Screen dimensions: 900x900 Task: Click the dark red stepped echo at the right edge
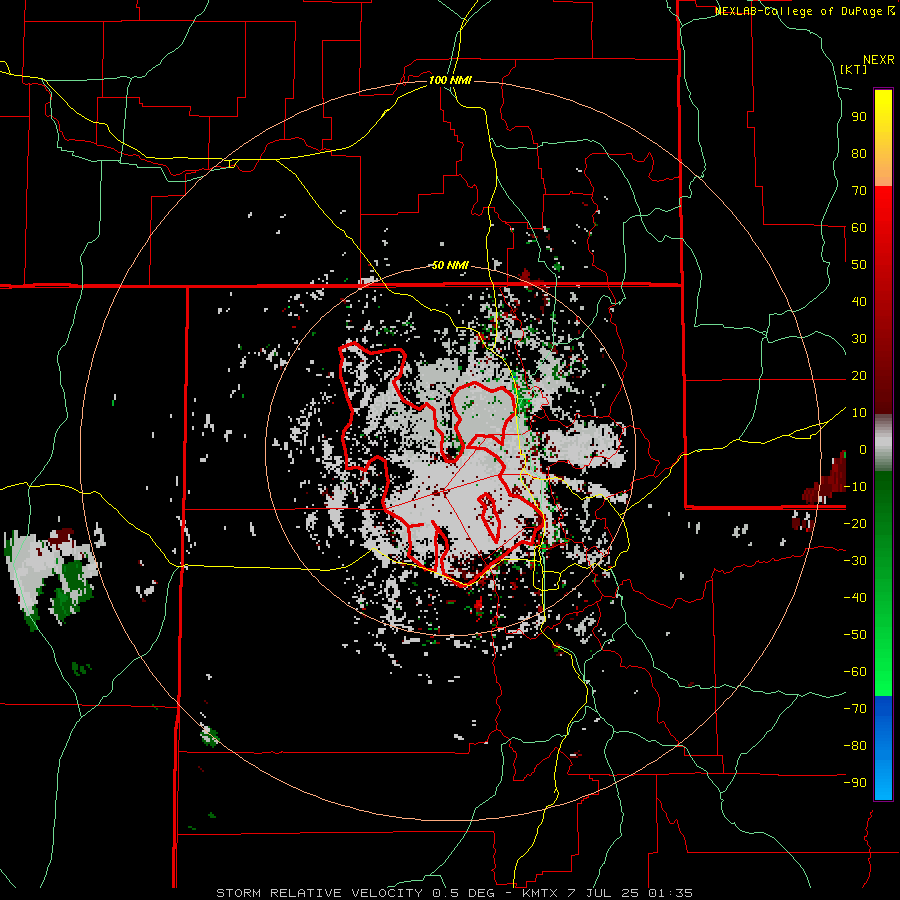point(825,479)
